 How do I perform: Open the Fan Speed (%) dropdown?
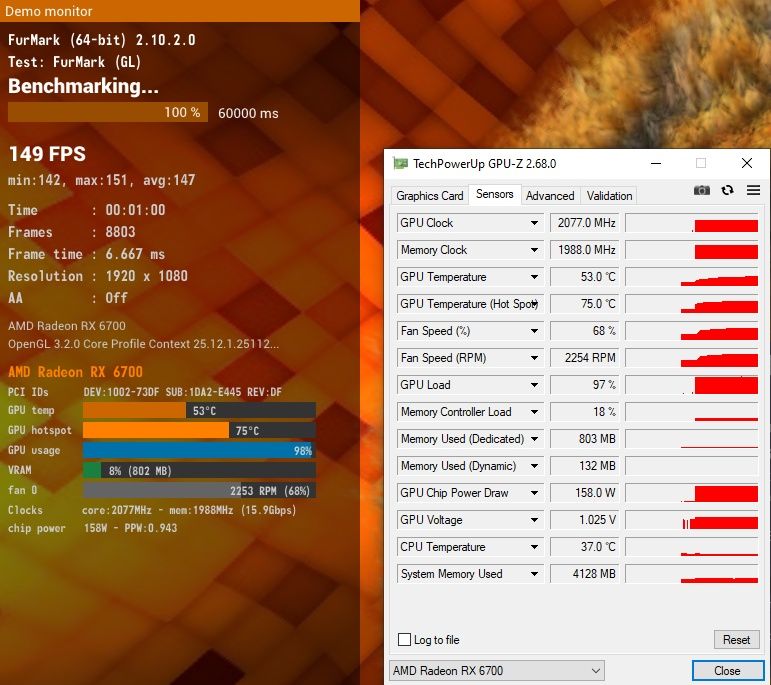tap(534, 331)
